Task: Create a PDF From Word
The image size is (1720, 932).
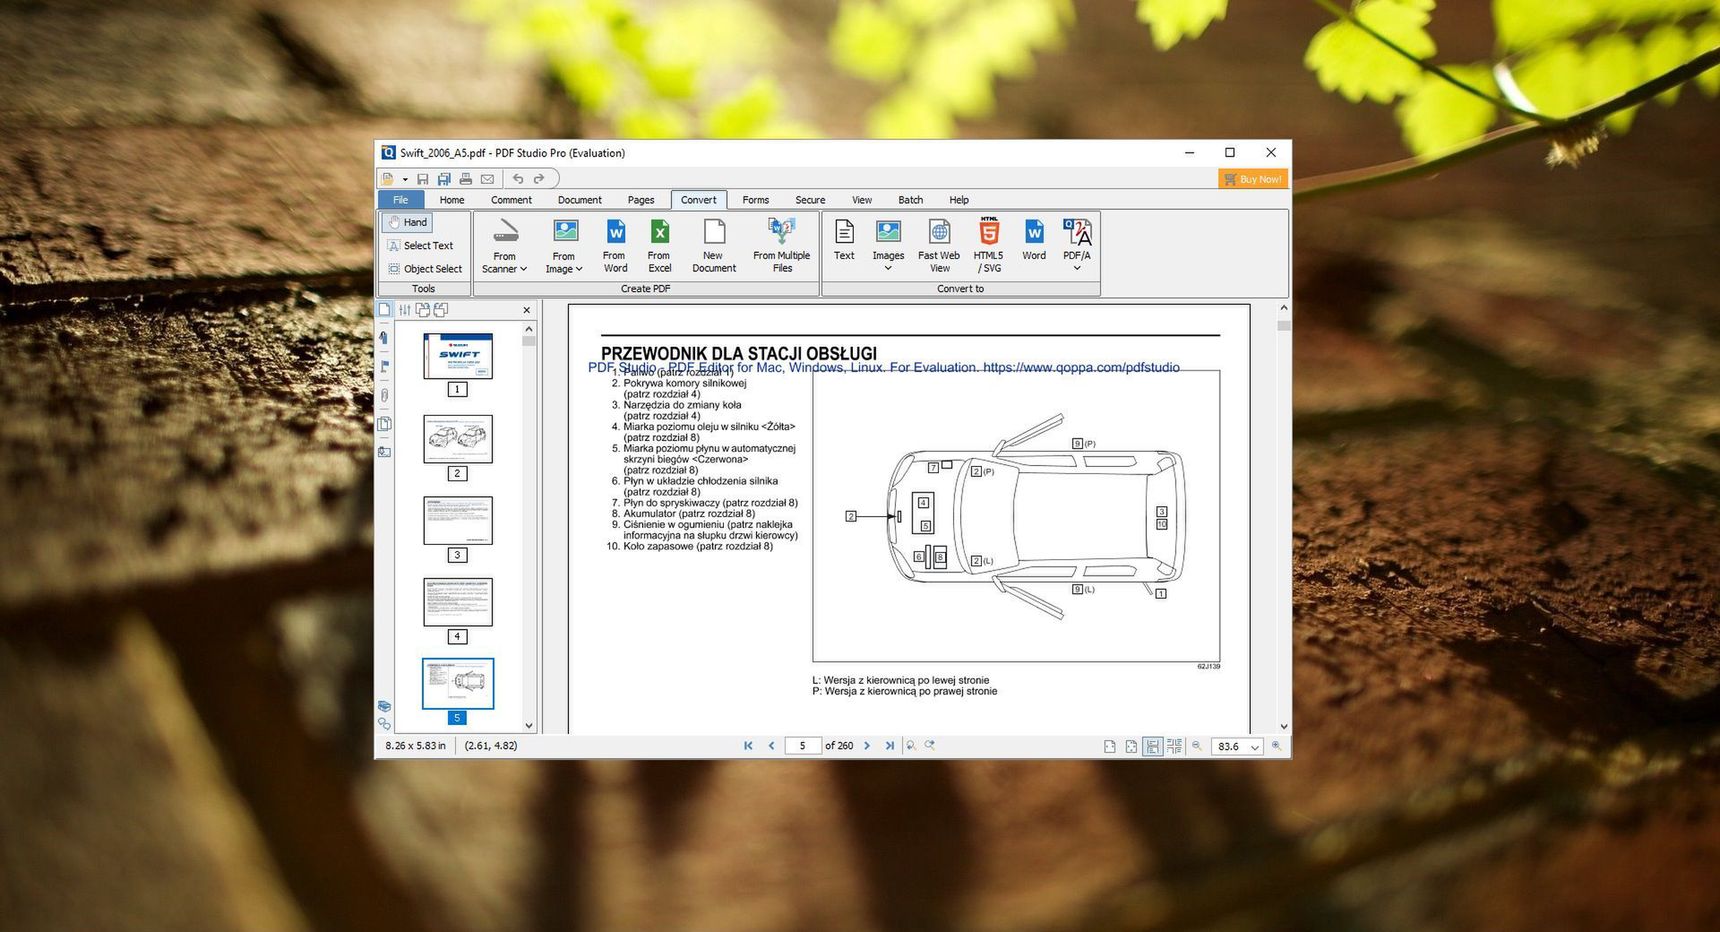Action: pos(615,246)
